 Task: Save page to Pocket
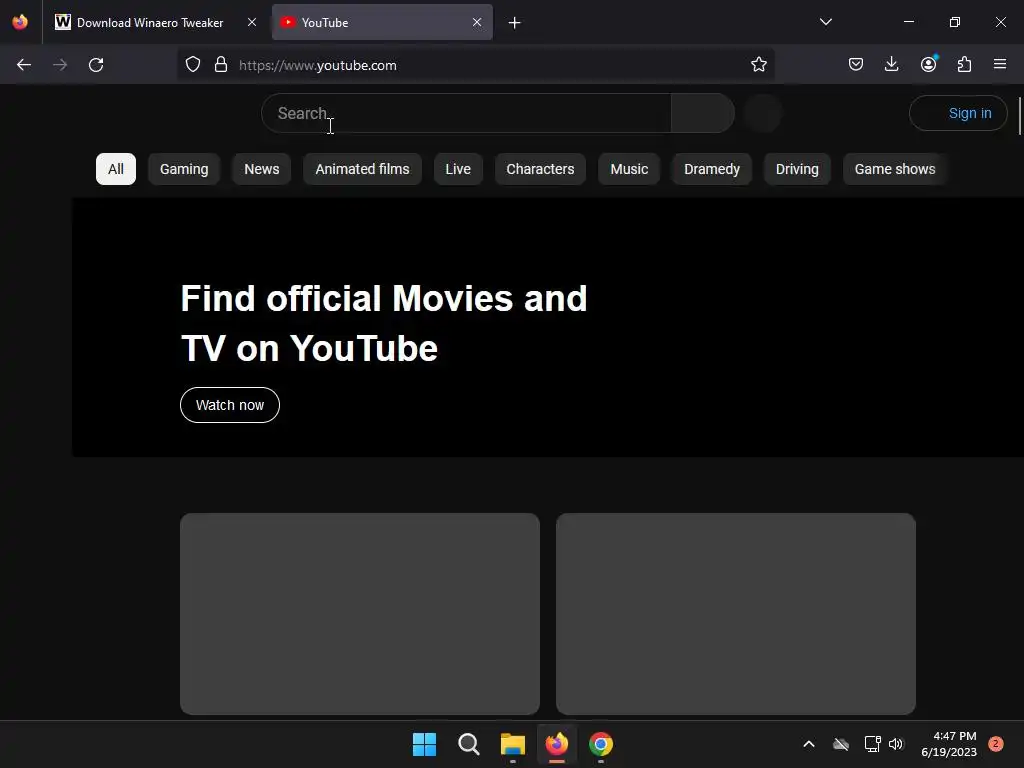coord(856,65)
